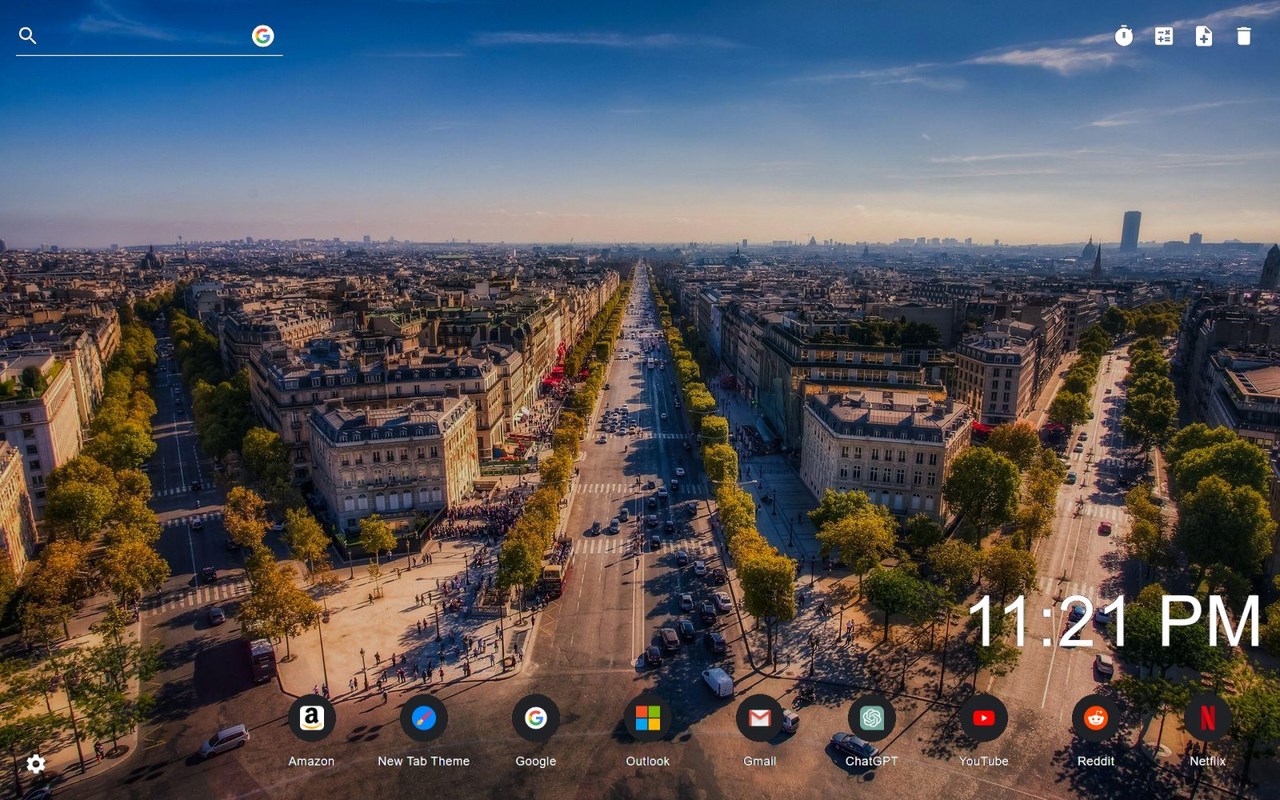Visit the Reddit shortcut
The width and height of the screenshot is (1280, 800).
point(1096,718)
